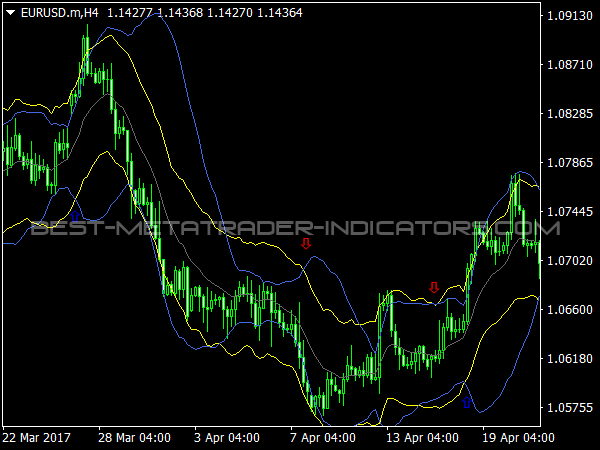Viewport: 600px width, 450px height.
Task: Click the 7 Apr 04:00 time label
Action: point(323,437)
